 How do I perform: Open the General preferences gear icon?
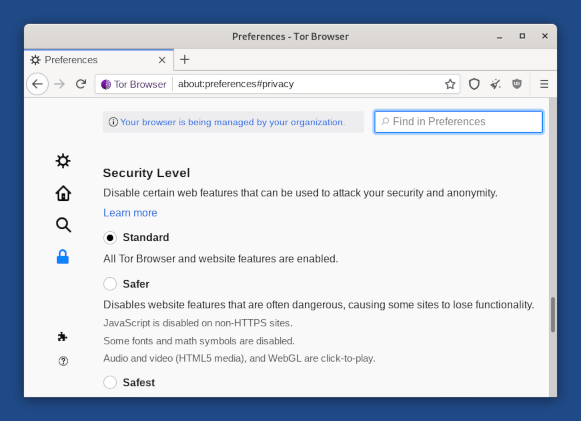[63, 161]
